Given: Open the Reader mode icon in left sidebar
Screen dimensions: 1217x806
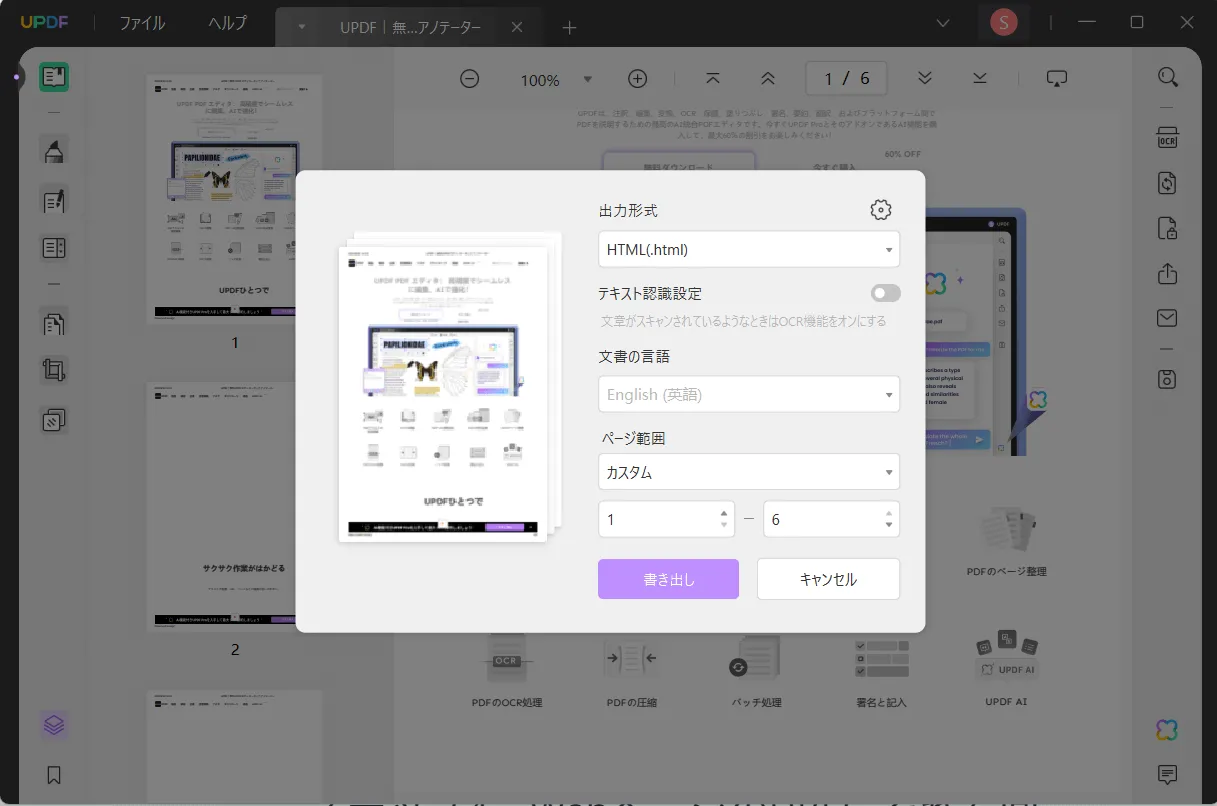Looking at the screenshot, I should coord(54,77).
